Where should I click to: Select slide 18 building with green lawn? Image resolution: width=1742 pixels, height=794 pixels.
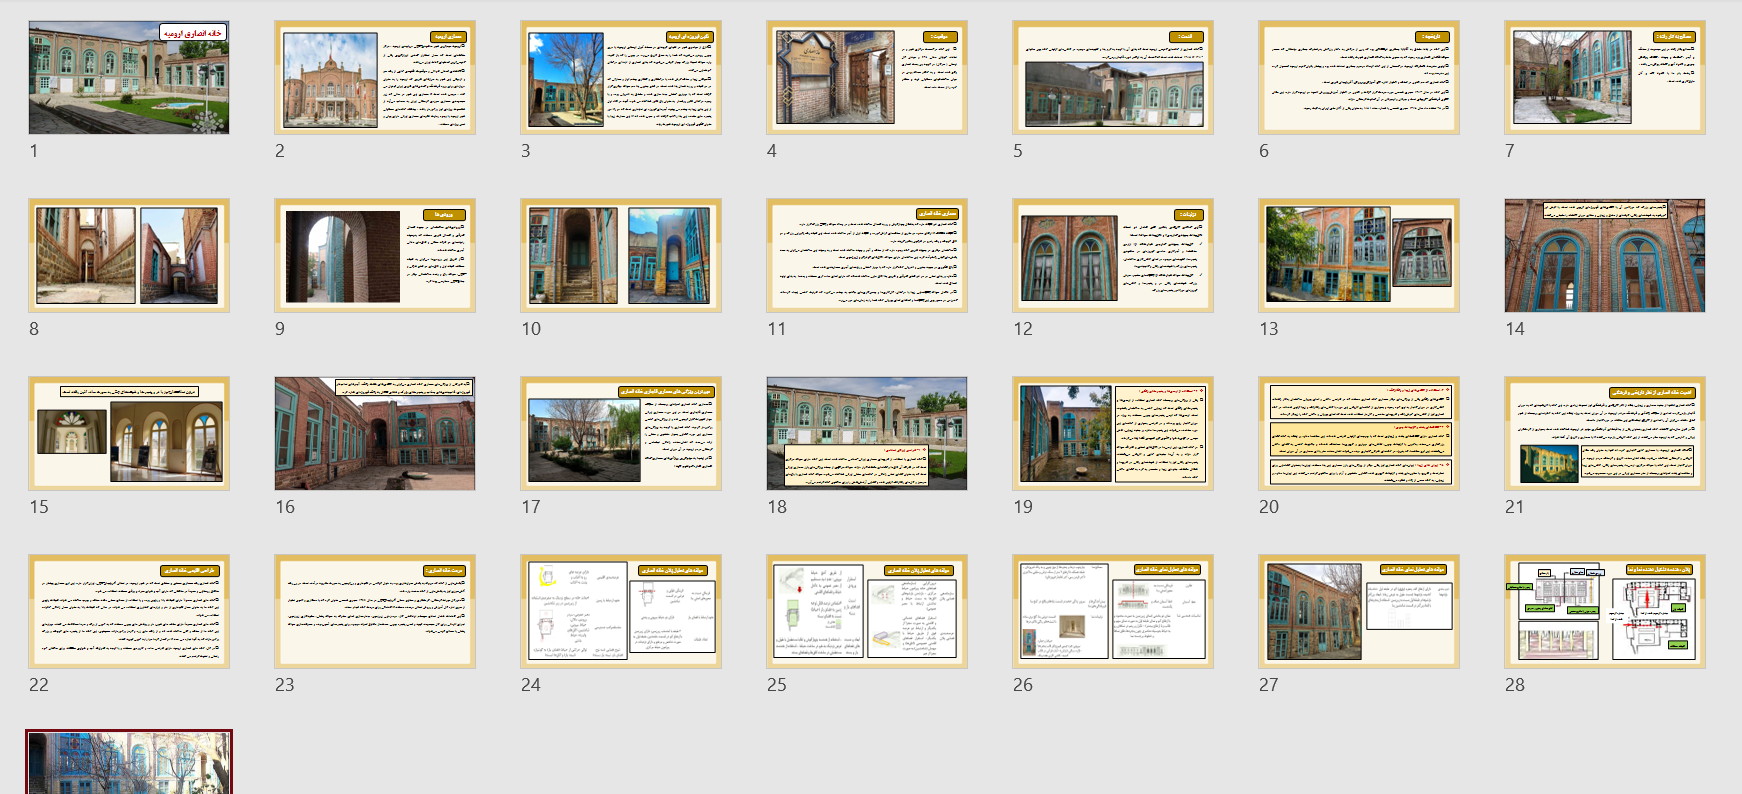(867, 434)
